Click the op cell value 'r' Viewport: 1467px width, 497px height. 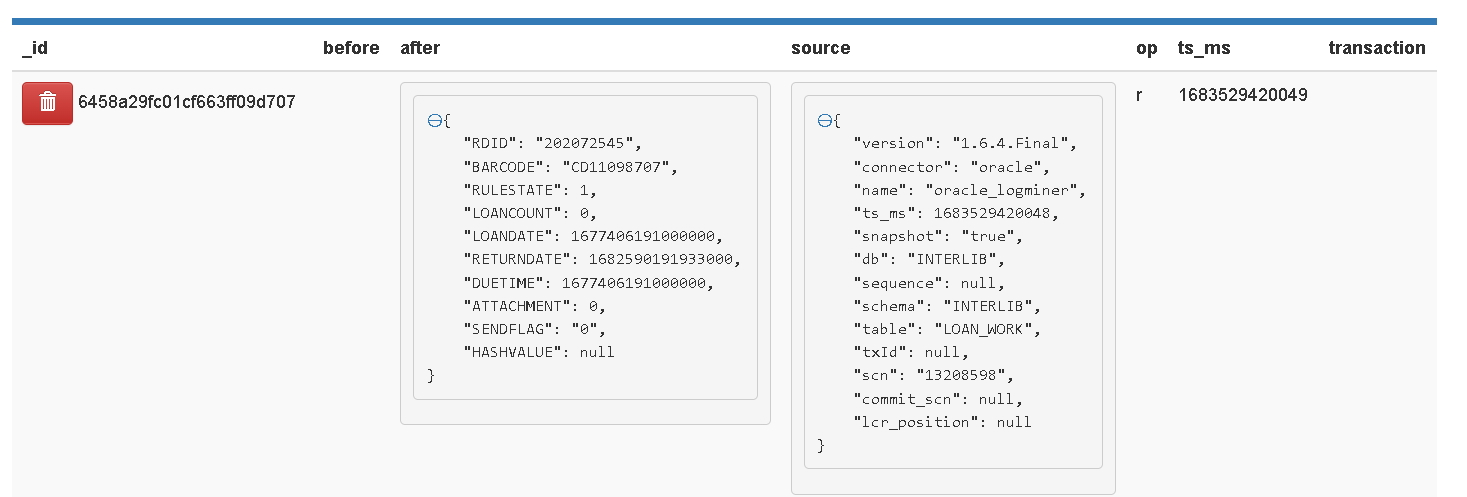click(1139, 96)
